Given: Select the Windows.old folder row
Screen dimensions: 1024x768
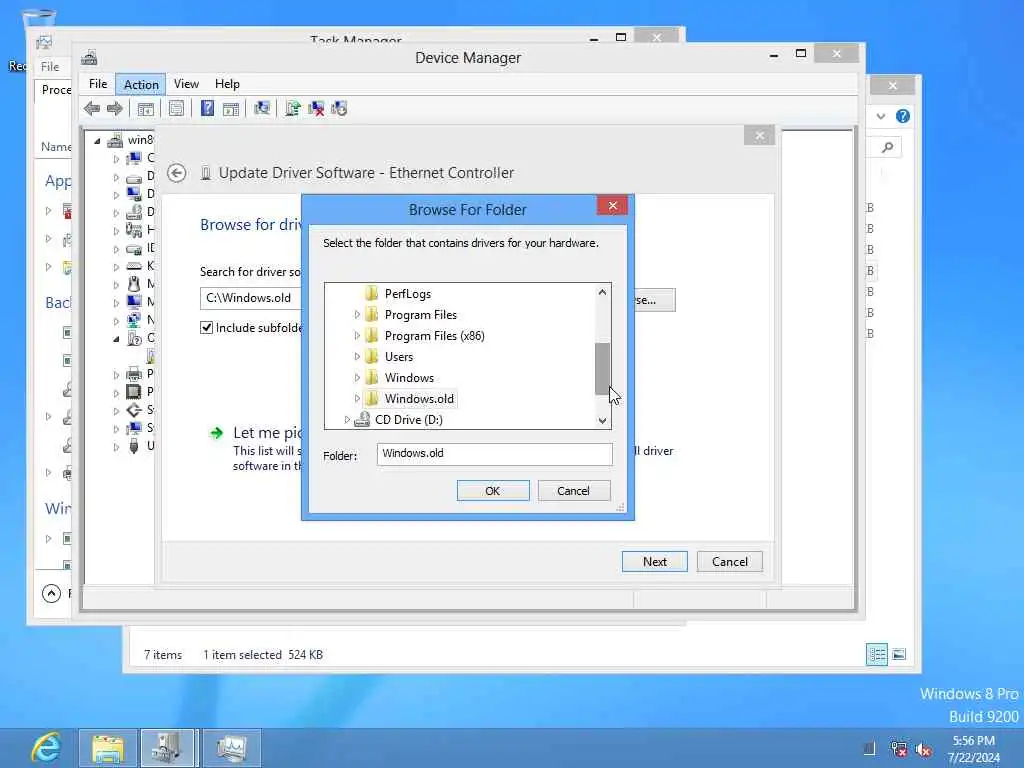Looking at the screenshot, I should click(x=419, y=398).
